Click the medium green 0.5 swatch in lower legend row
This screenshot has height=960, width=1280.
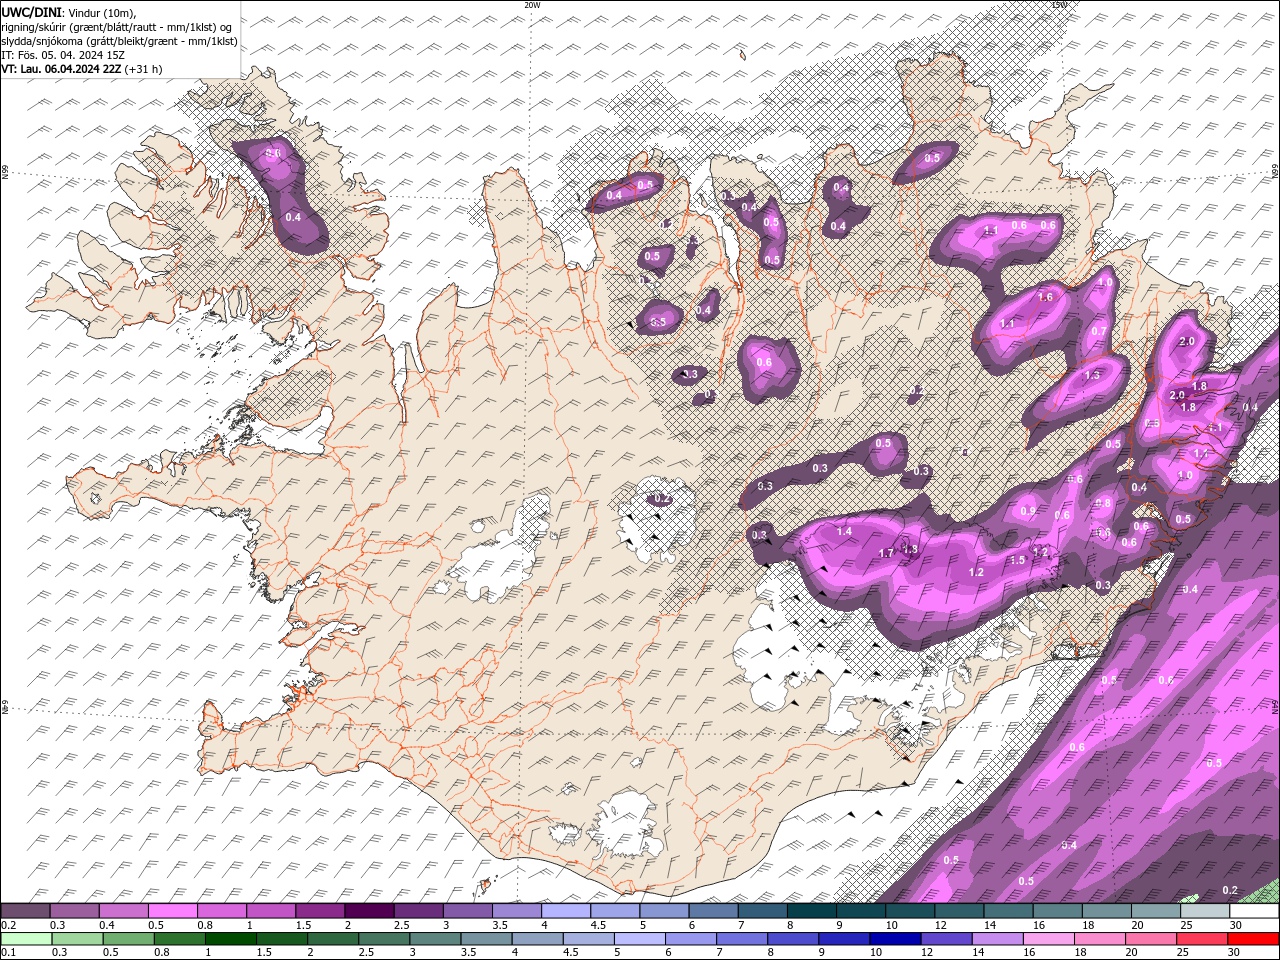128,938
